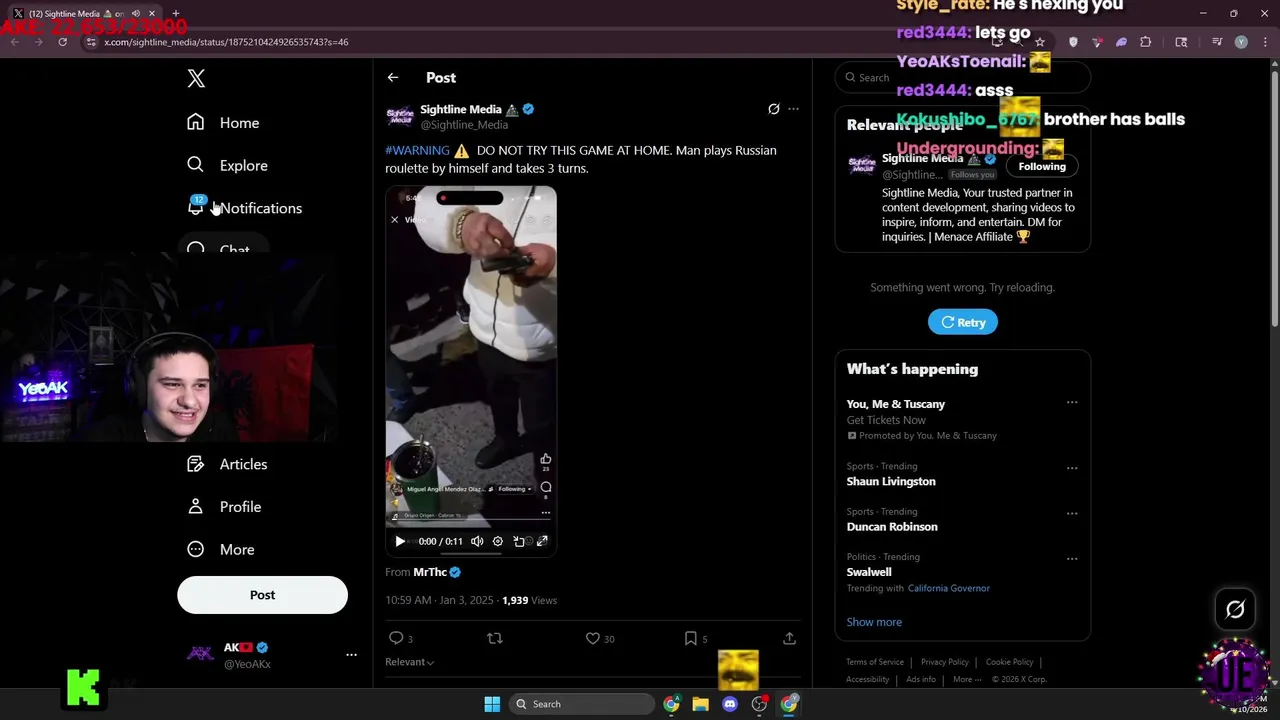Image resolution: width=1280 pixels, height=720 pixels.
Task: Open the Duncan Robinson trending topic
Action: coord(892,527)
